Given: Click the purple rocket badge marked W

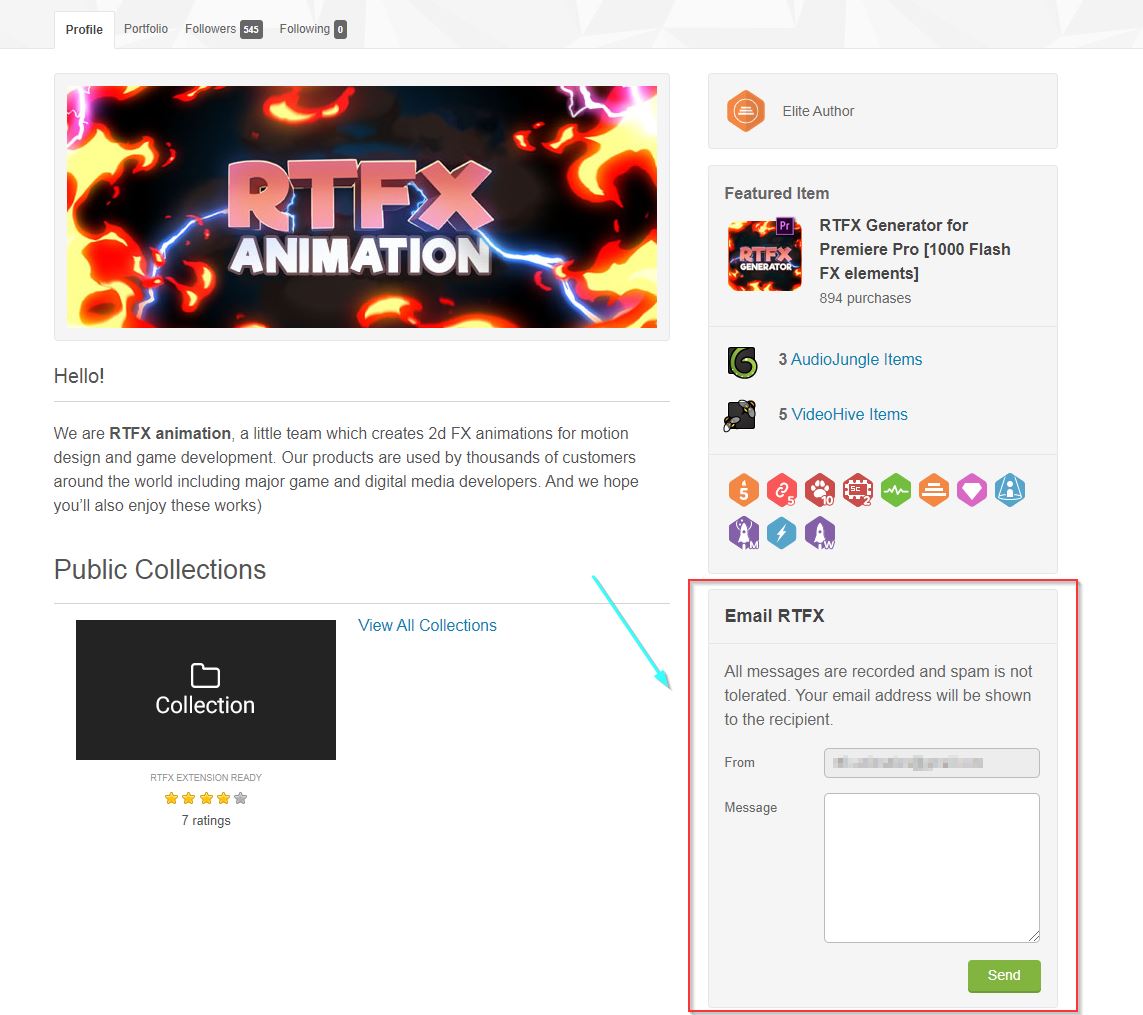Looking at the screenshot, I should pyautogui.click(x=819, y=533).
